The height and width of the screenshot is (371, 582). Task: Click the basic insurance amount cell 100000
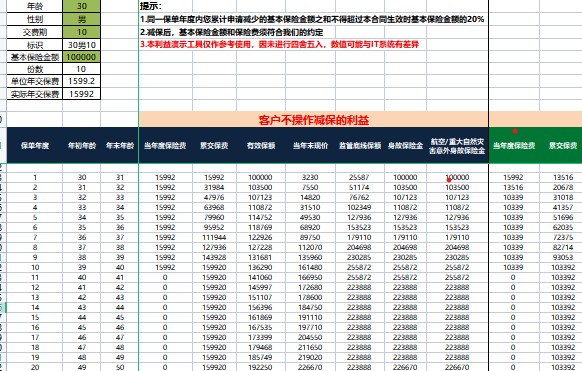pos(82,57)
